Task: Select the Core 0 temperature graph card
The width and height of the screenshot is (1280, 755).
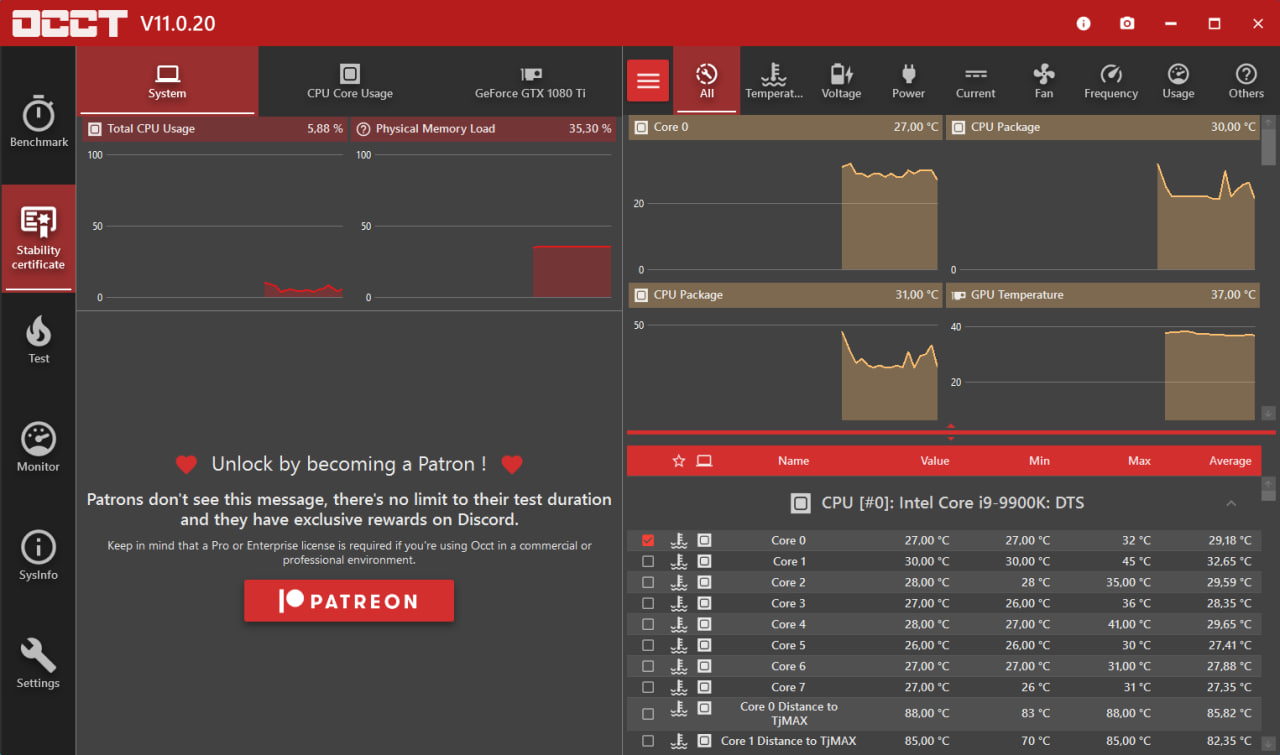Action: tap(785, 194)
